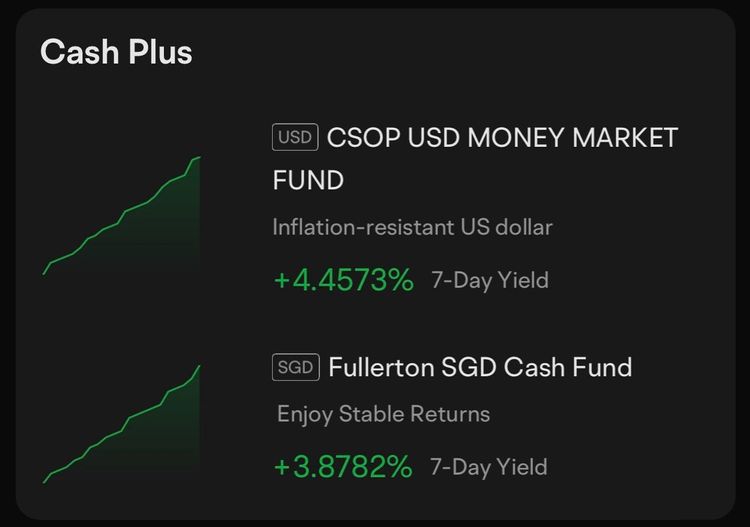Click the peak of the CSOP chart line
750x527 pixels.
click(200, 157)
